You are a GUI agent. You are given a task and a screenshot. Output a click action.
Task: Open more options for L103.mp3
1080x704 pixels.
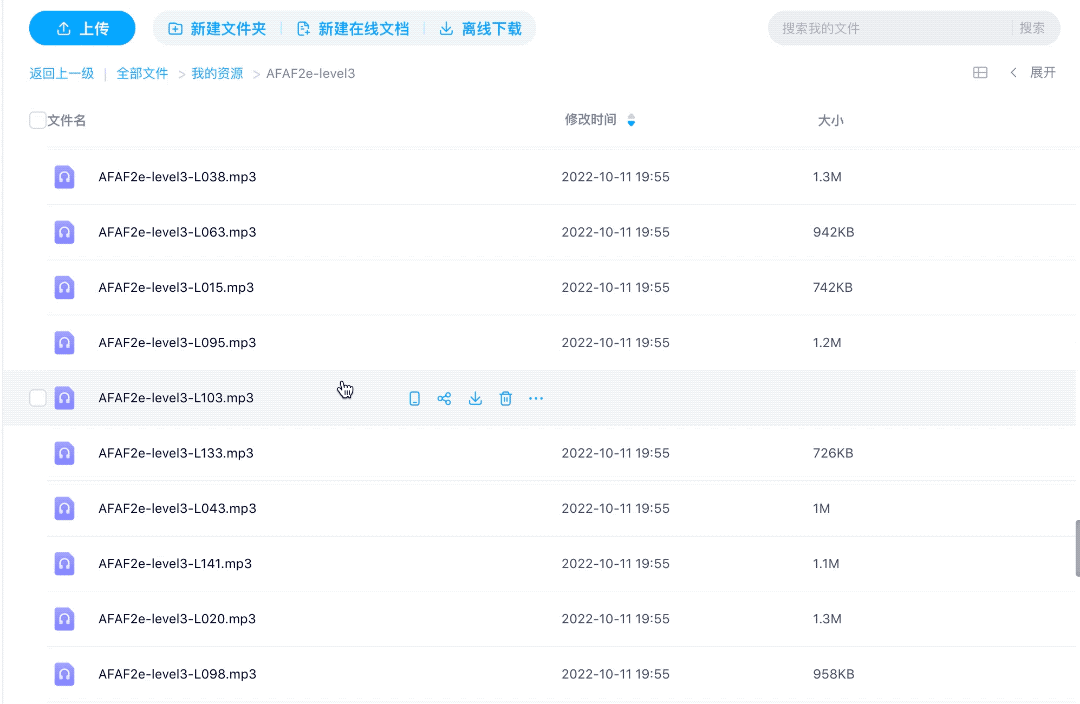[536, 399]
